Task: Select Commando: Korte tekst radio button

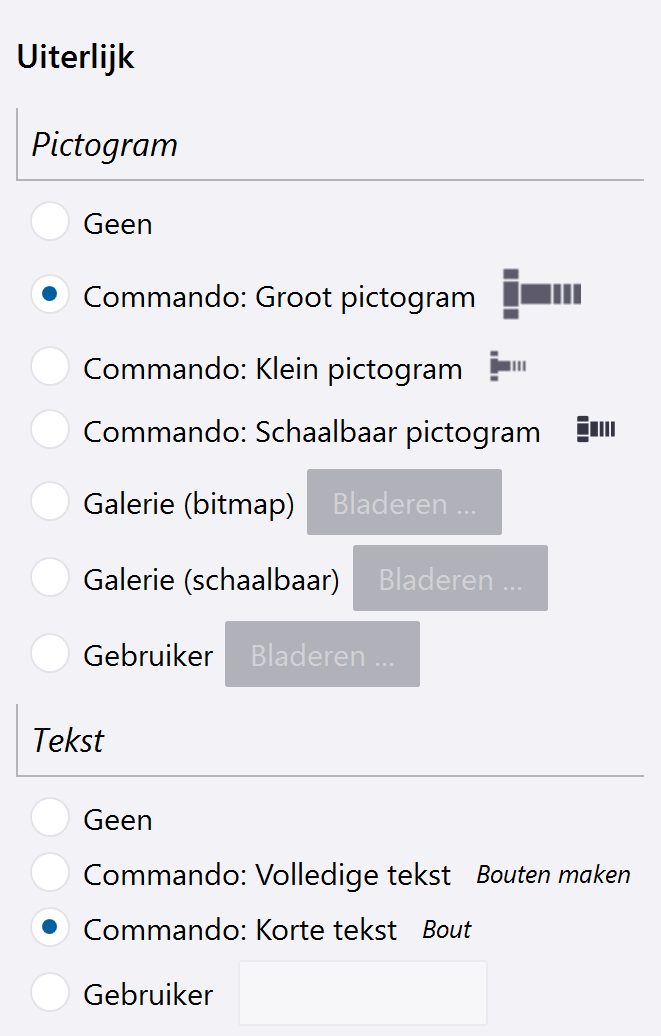Action: pyautogui.click(x=50, y=929)
